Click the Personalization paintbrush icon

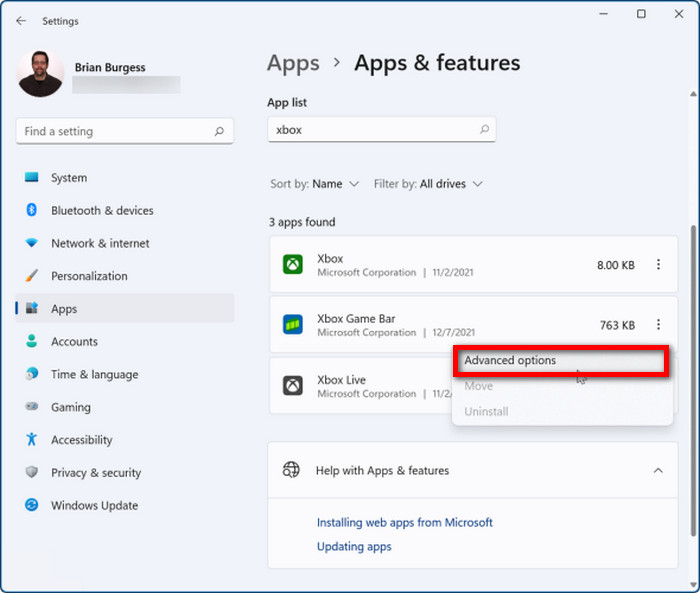coord(32,275)
